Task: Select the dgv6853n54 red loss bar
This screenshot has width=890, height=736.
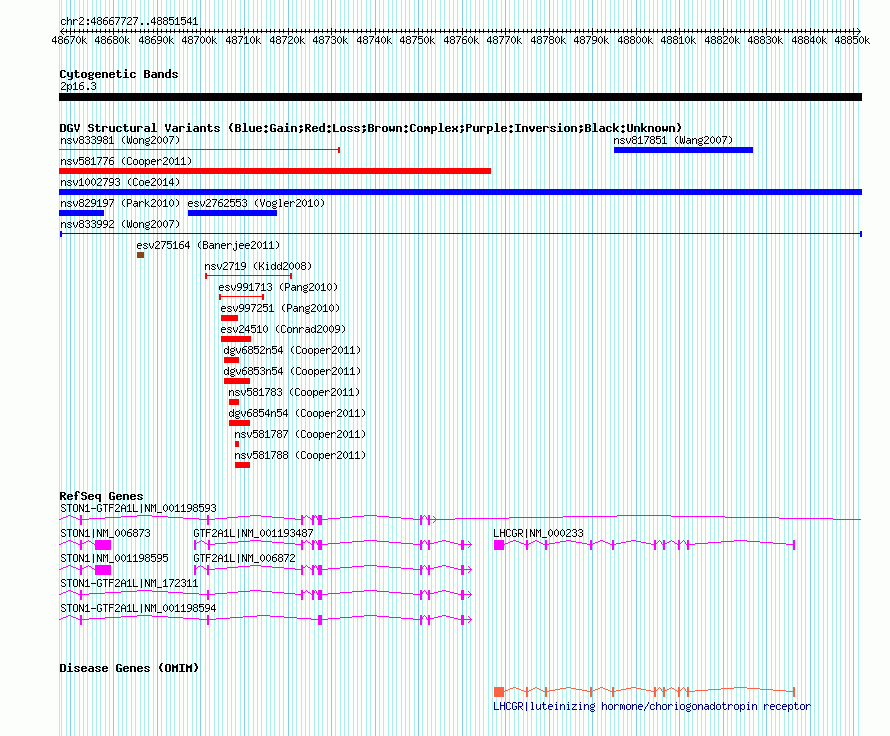Action: [x=237, y=381]
